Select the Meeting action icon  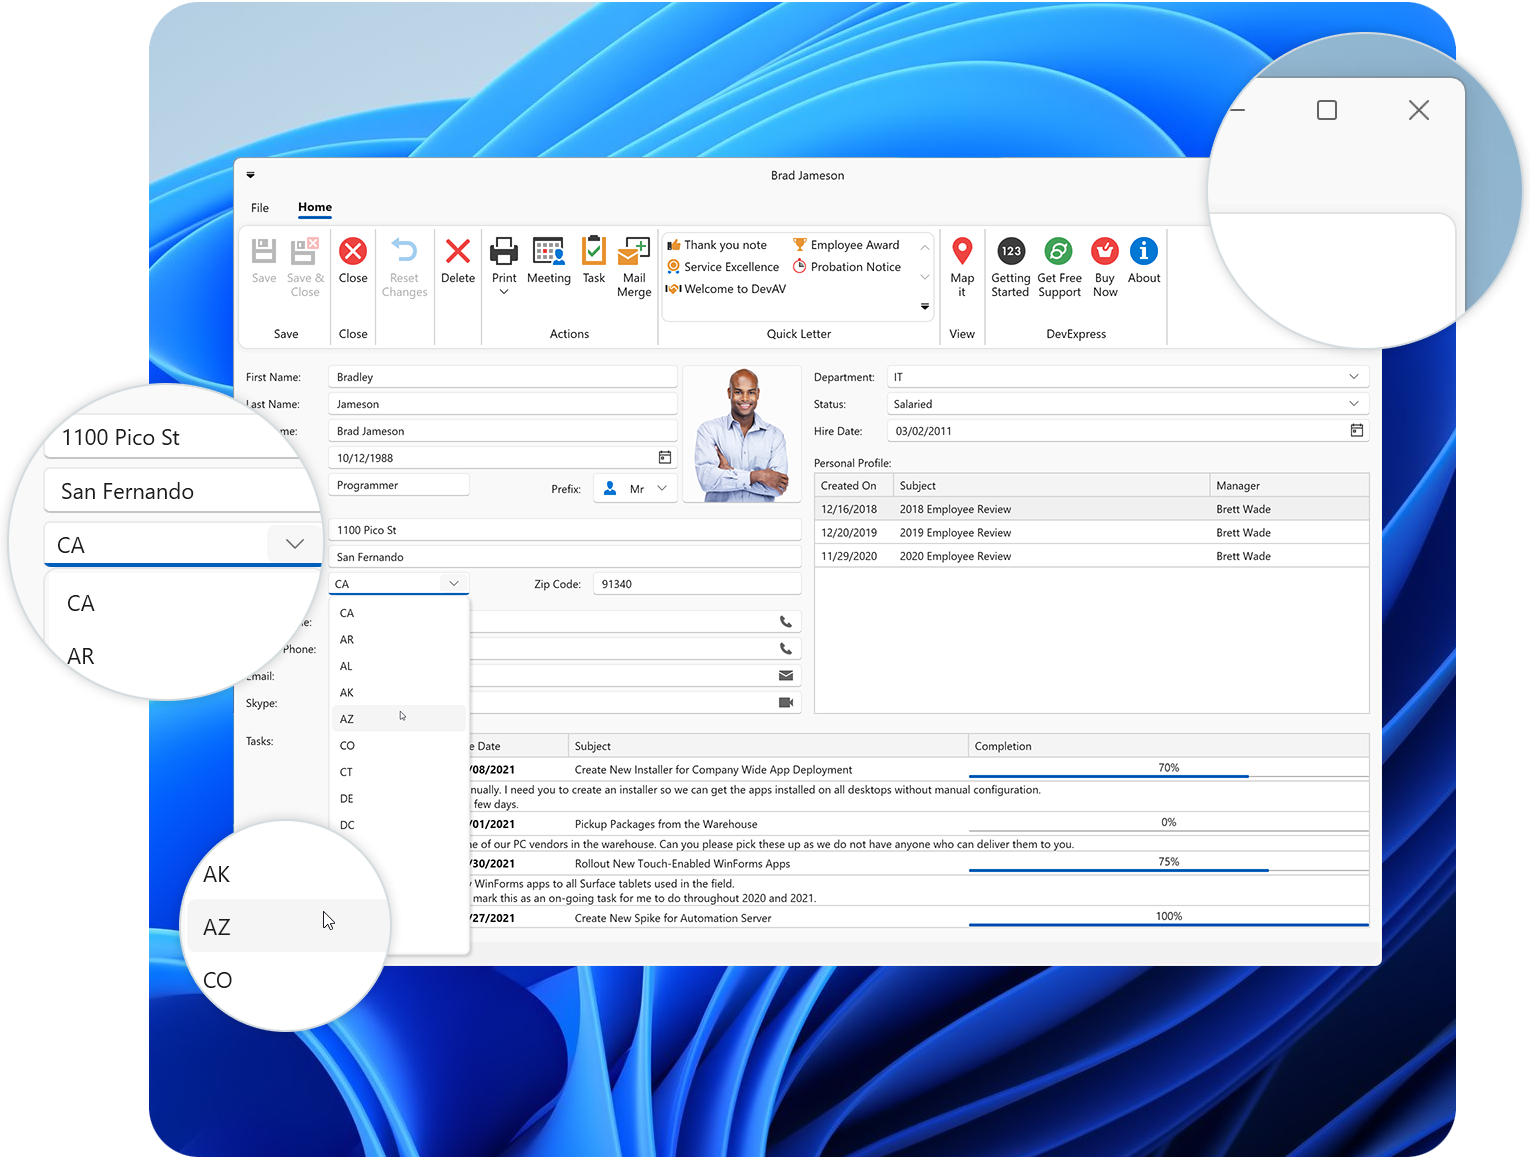click(548, 262)
